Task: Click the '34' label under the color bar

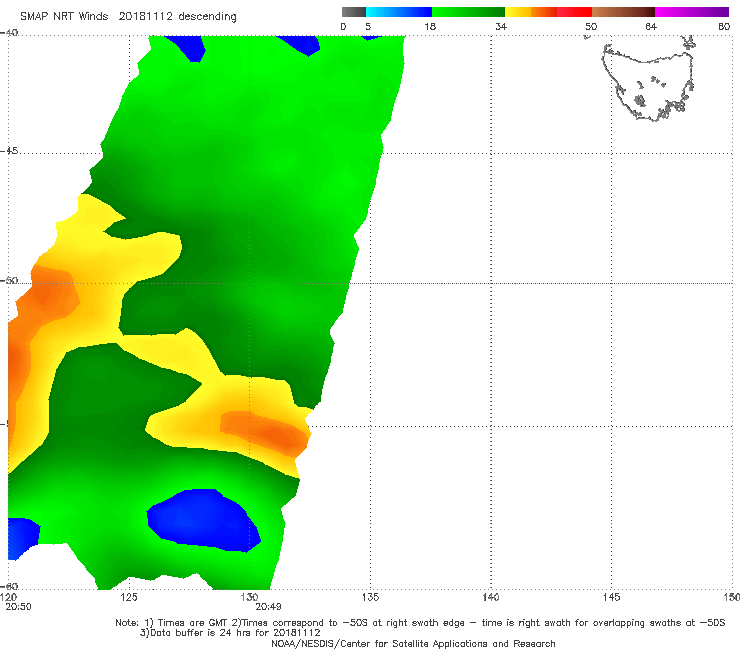Action: pyautogui.click(x=501, y=26)
